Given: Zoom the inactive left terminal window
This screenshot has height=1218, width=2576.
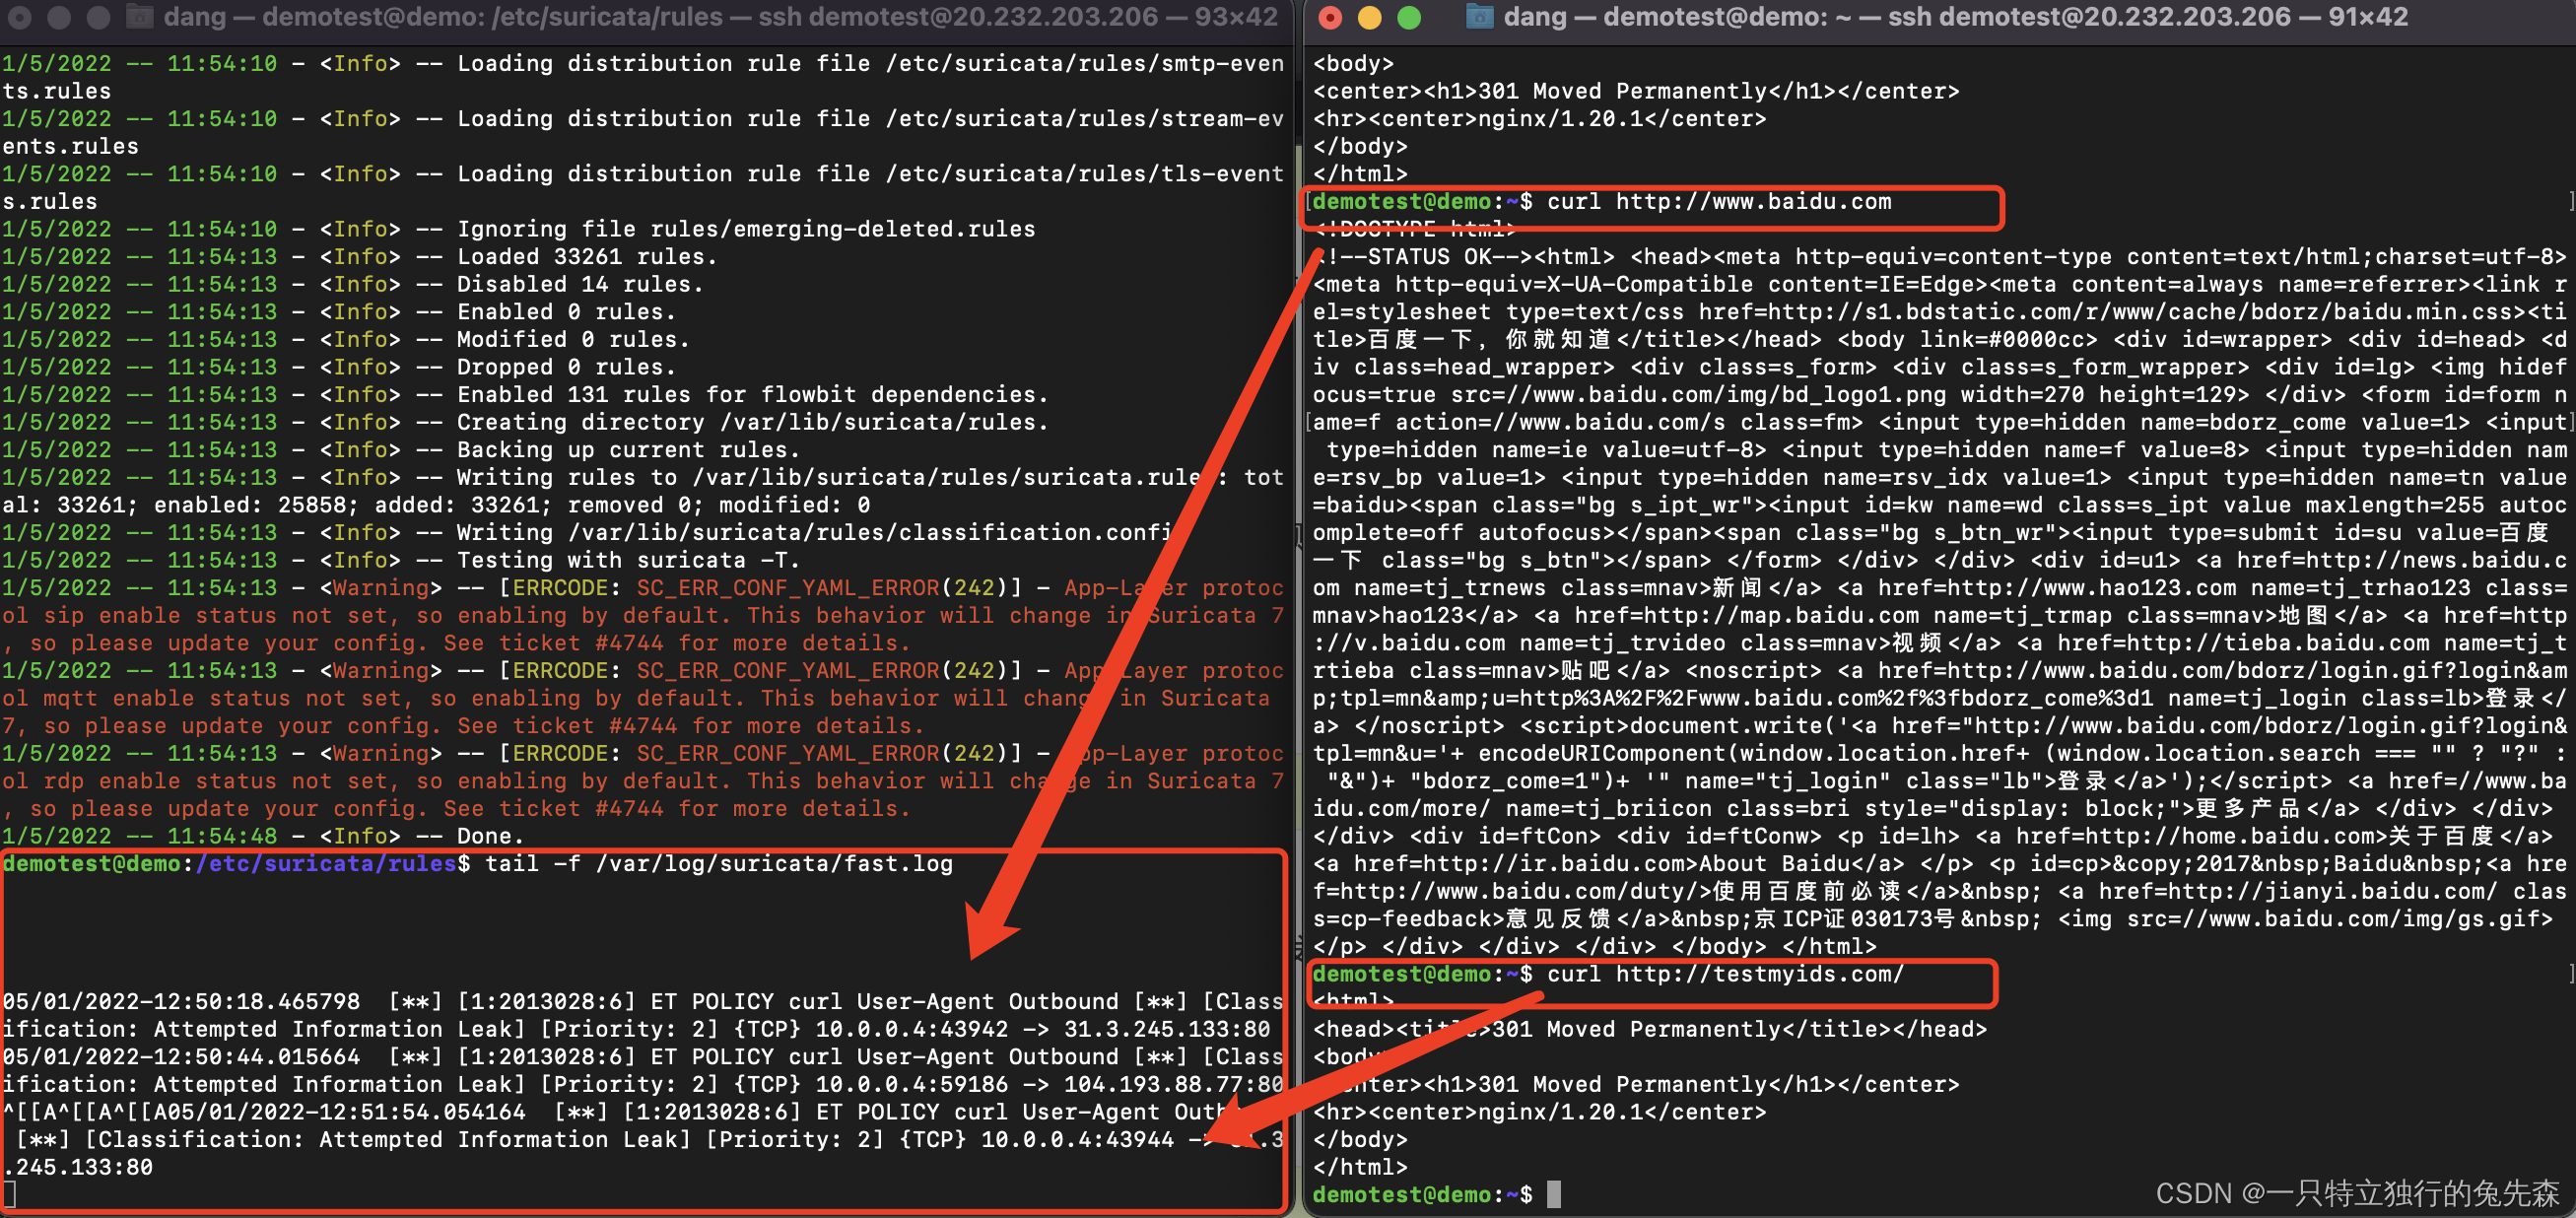Looking at the screenshot, I should point(98,17).
